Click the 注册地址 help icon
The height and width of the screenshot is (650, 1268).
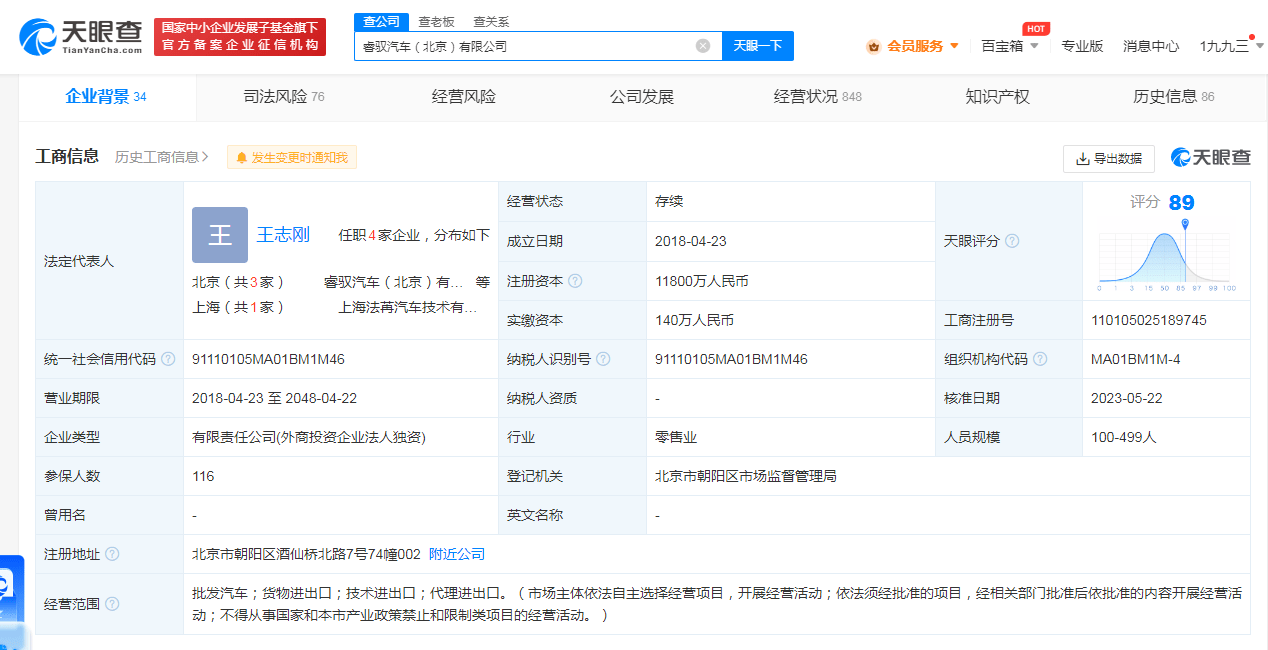click(x=112, y=554)
